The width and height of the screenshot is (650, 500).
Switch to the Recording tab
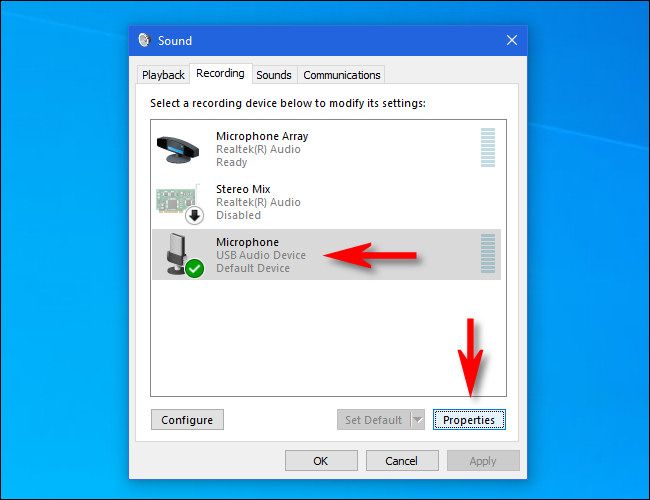coord(221,73)
